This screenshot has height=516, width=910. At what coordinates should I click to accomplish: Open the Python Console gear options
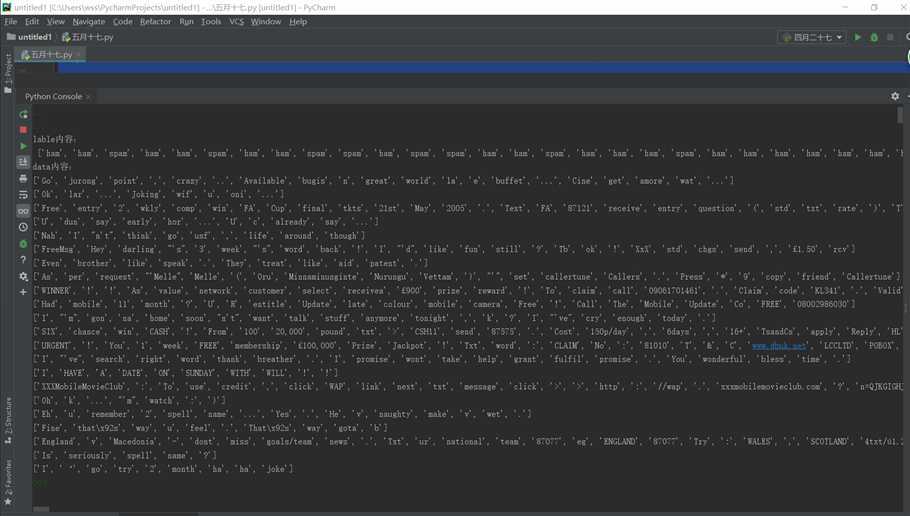tap(895, 96)
